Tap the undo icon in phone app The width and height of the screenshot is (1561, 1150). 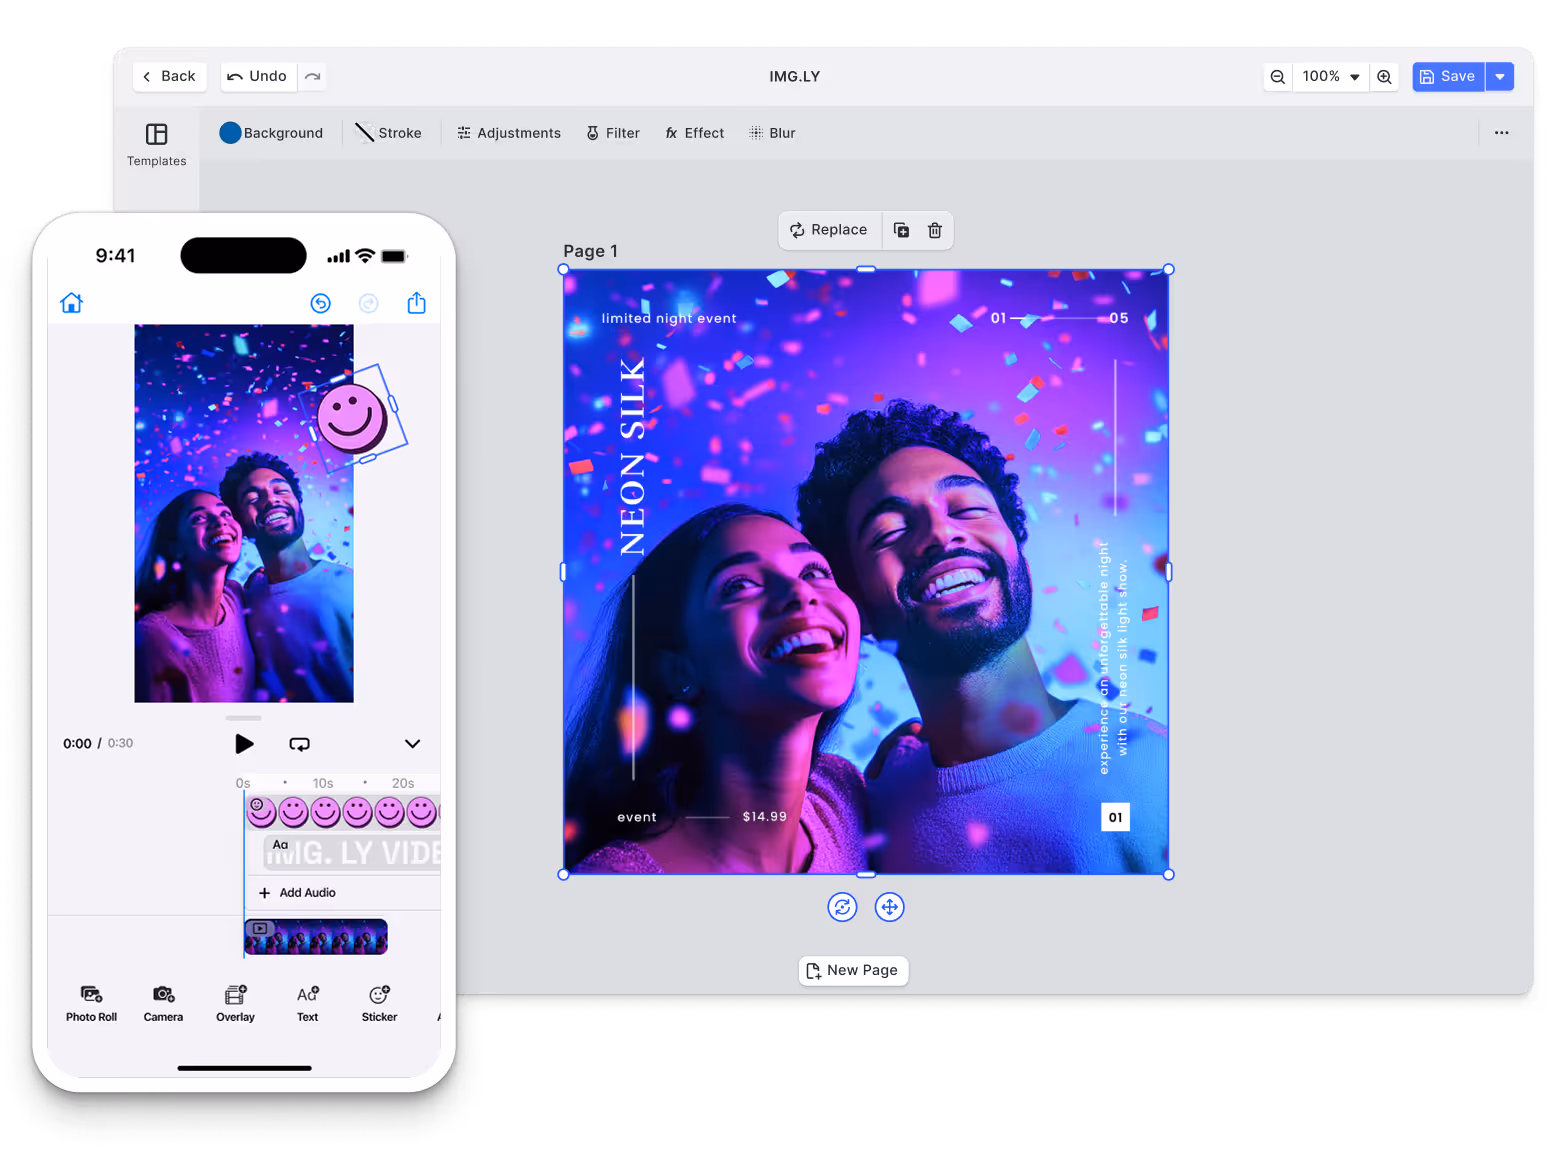[x=320, y=303]
